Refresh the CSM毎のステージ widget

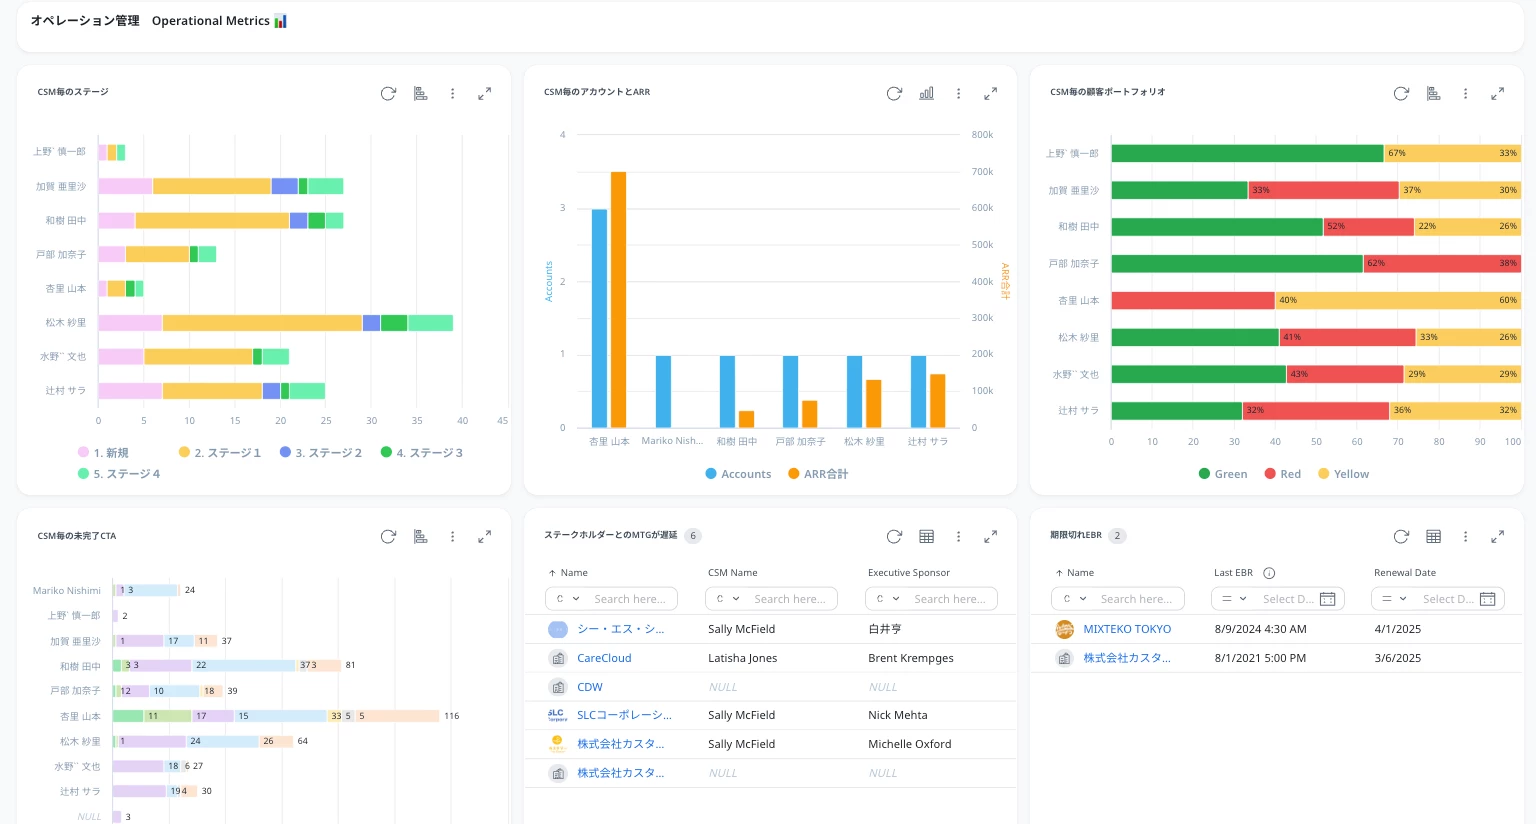pos(388,93)
